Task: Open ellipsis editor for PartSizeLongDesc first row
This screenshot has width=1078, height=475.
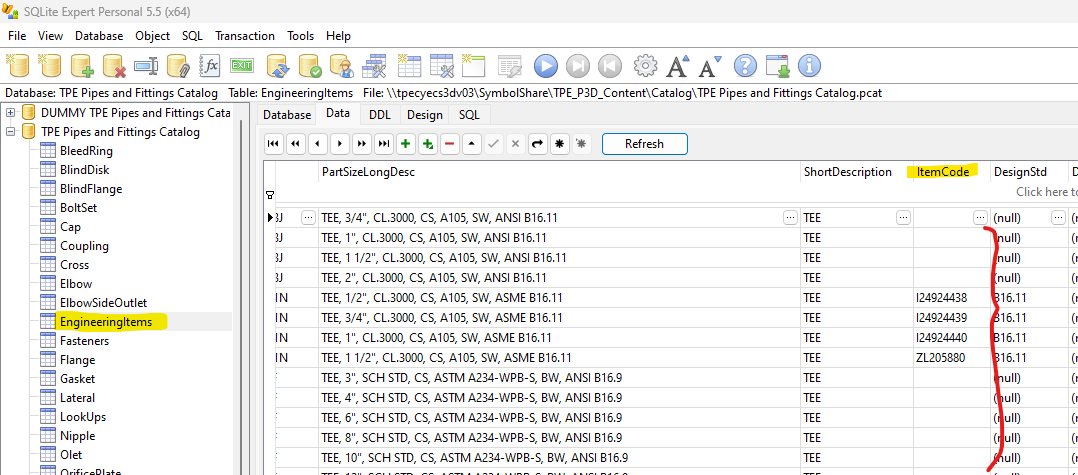Action: pos(790,218)
